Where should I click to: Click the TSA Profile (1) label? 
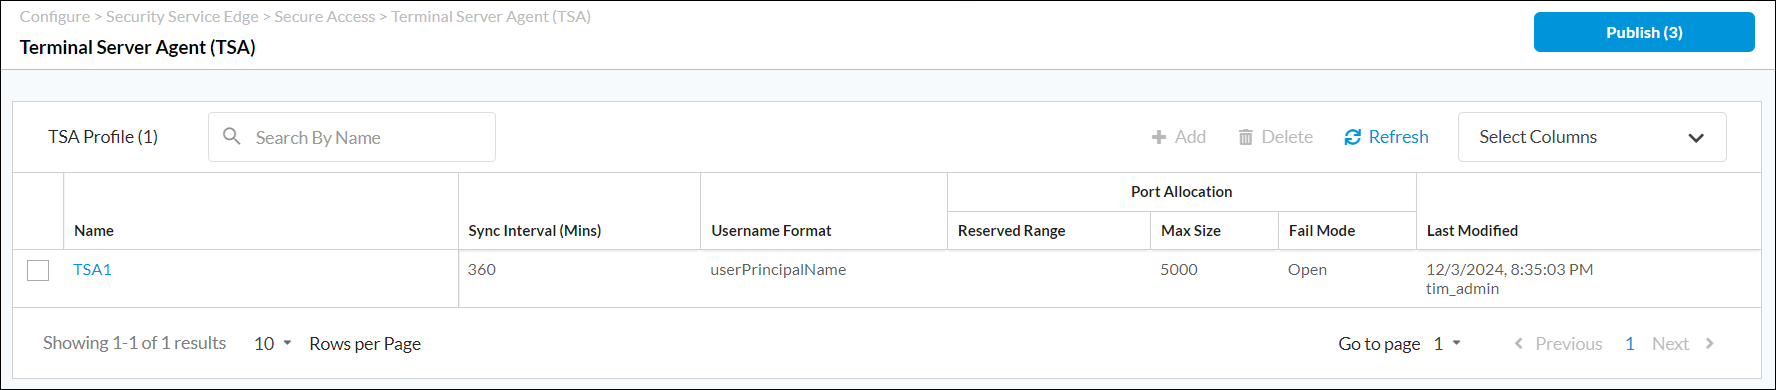(x=103, y=137)
